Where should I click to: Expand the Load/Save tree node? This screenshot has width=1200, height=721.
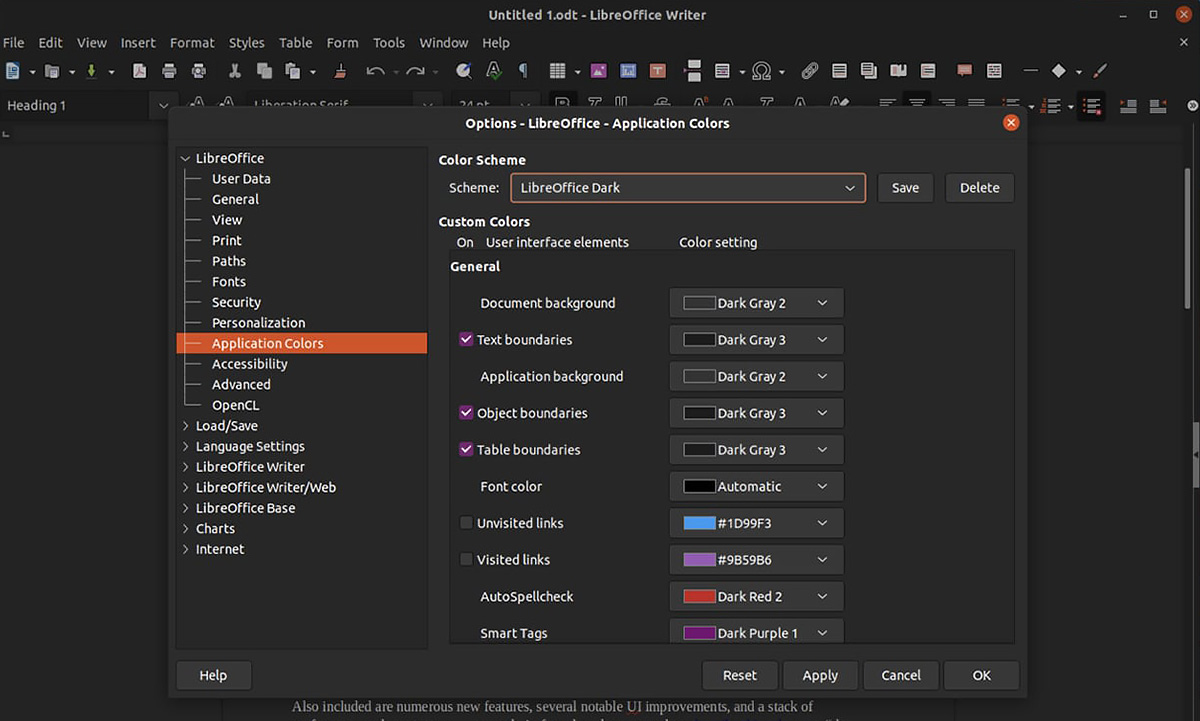186,426
